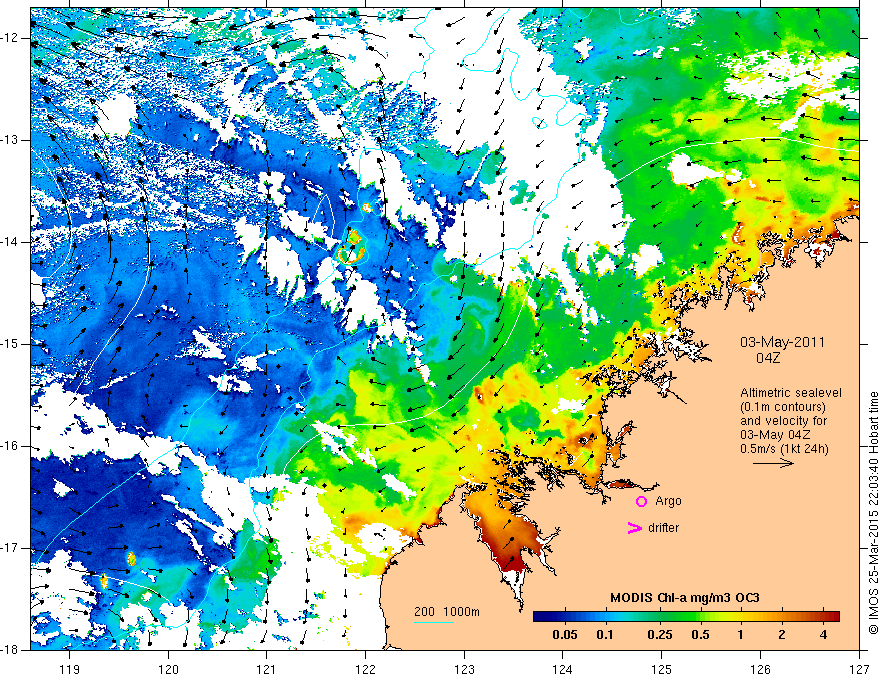Click the 0.5m/s velocity scale arrow
880x680 pixels.
point(773,463)
